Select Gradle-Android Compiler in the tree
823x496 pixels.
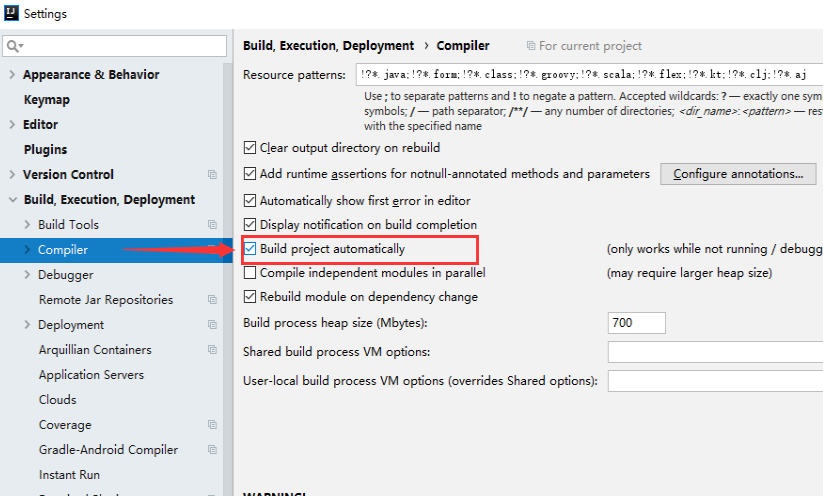point(108,450)
